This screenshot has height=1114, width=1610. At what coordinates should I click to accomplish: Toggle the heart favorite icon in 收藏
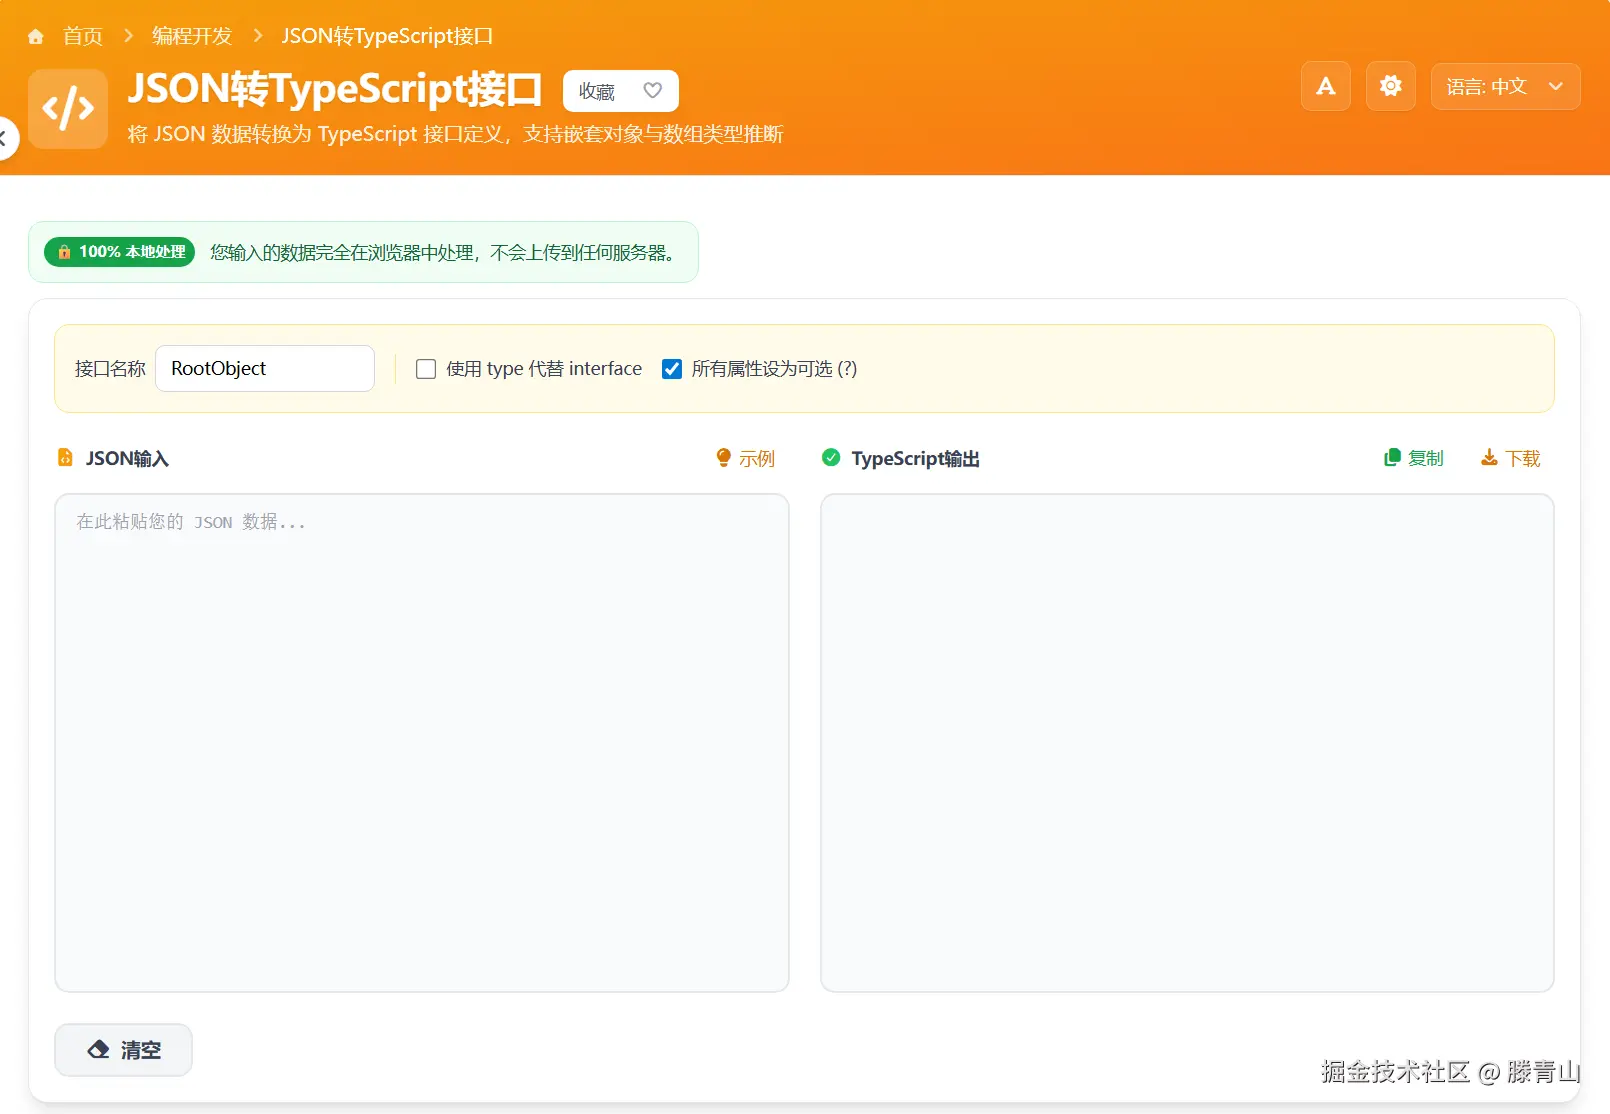coord(652,90)
